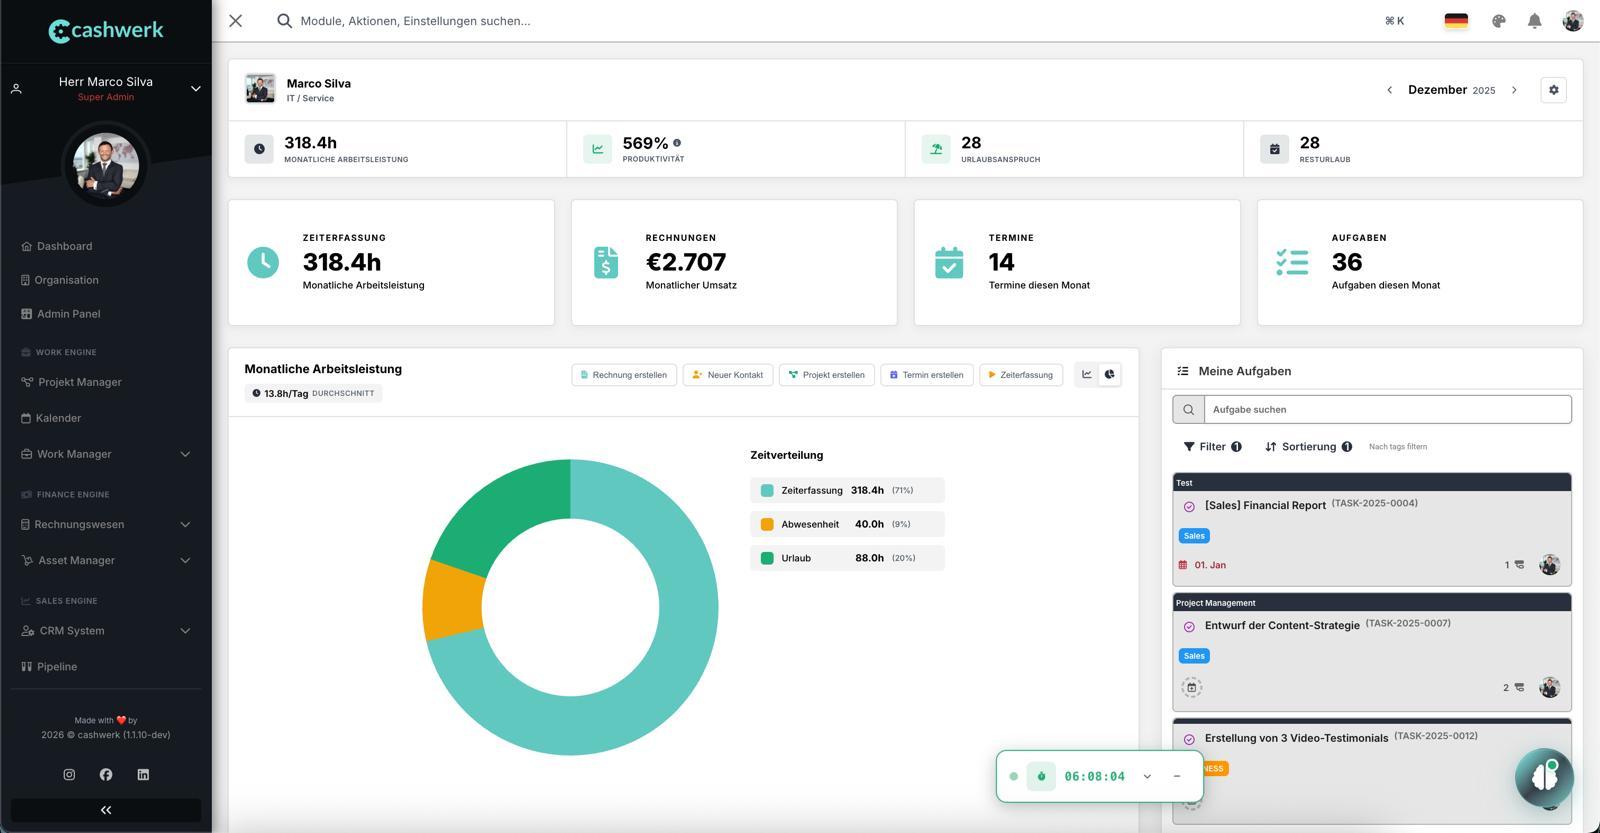
Task: Toggle Urlaub legend entry
Action: point(847,558)
